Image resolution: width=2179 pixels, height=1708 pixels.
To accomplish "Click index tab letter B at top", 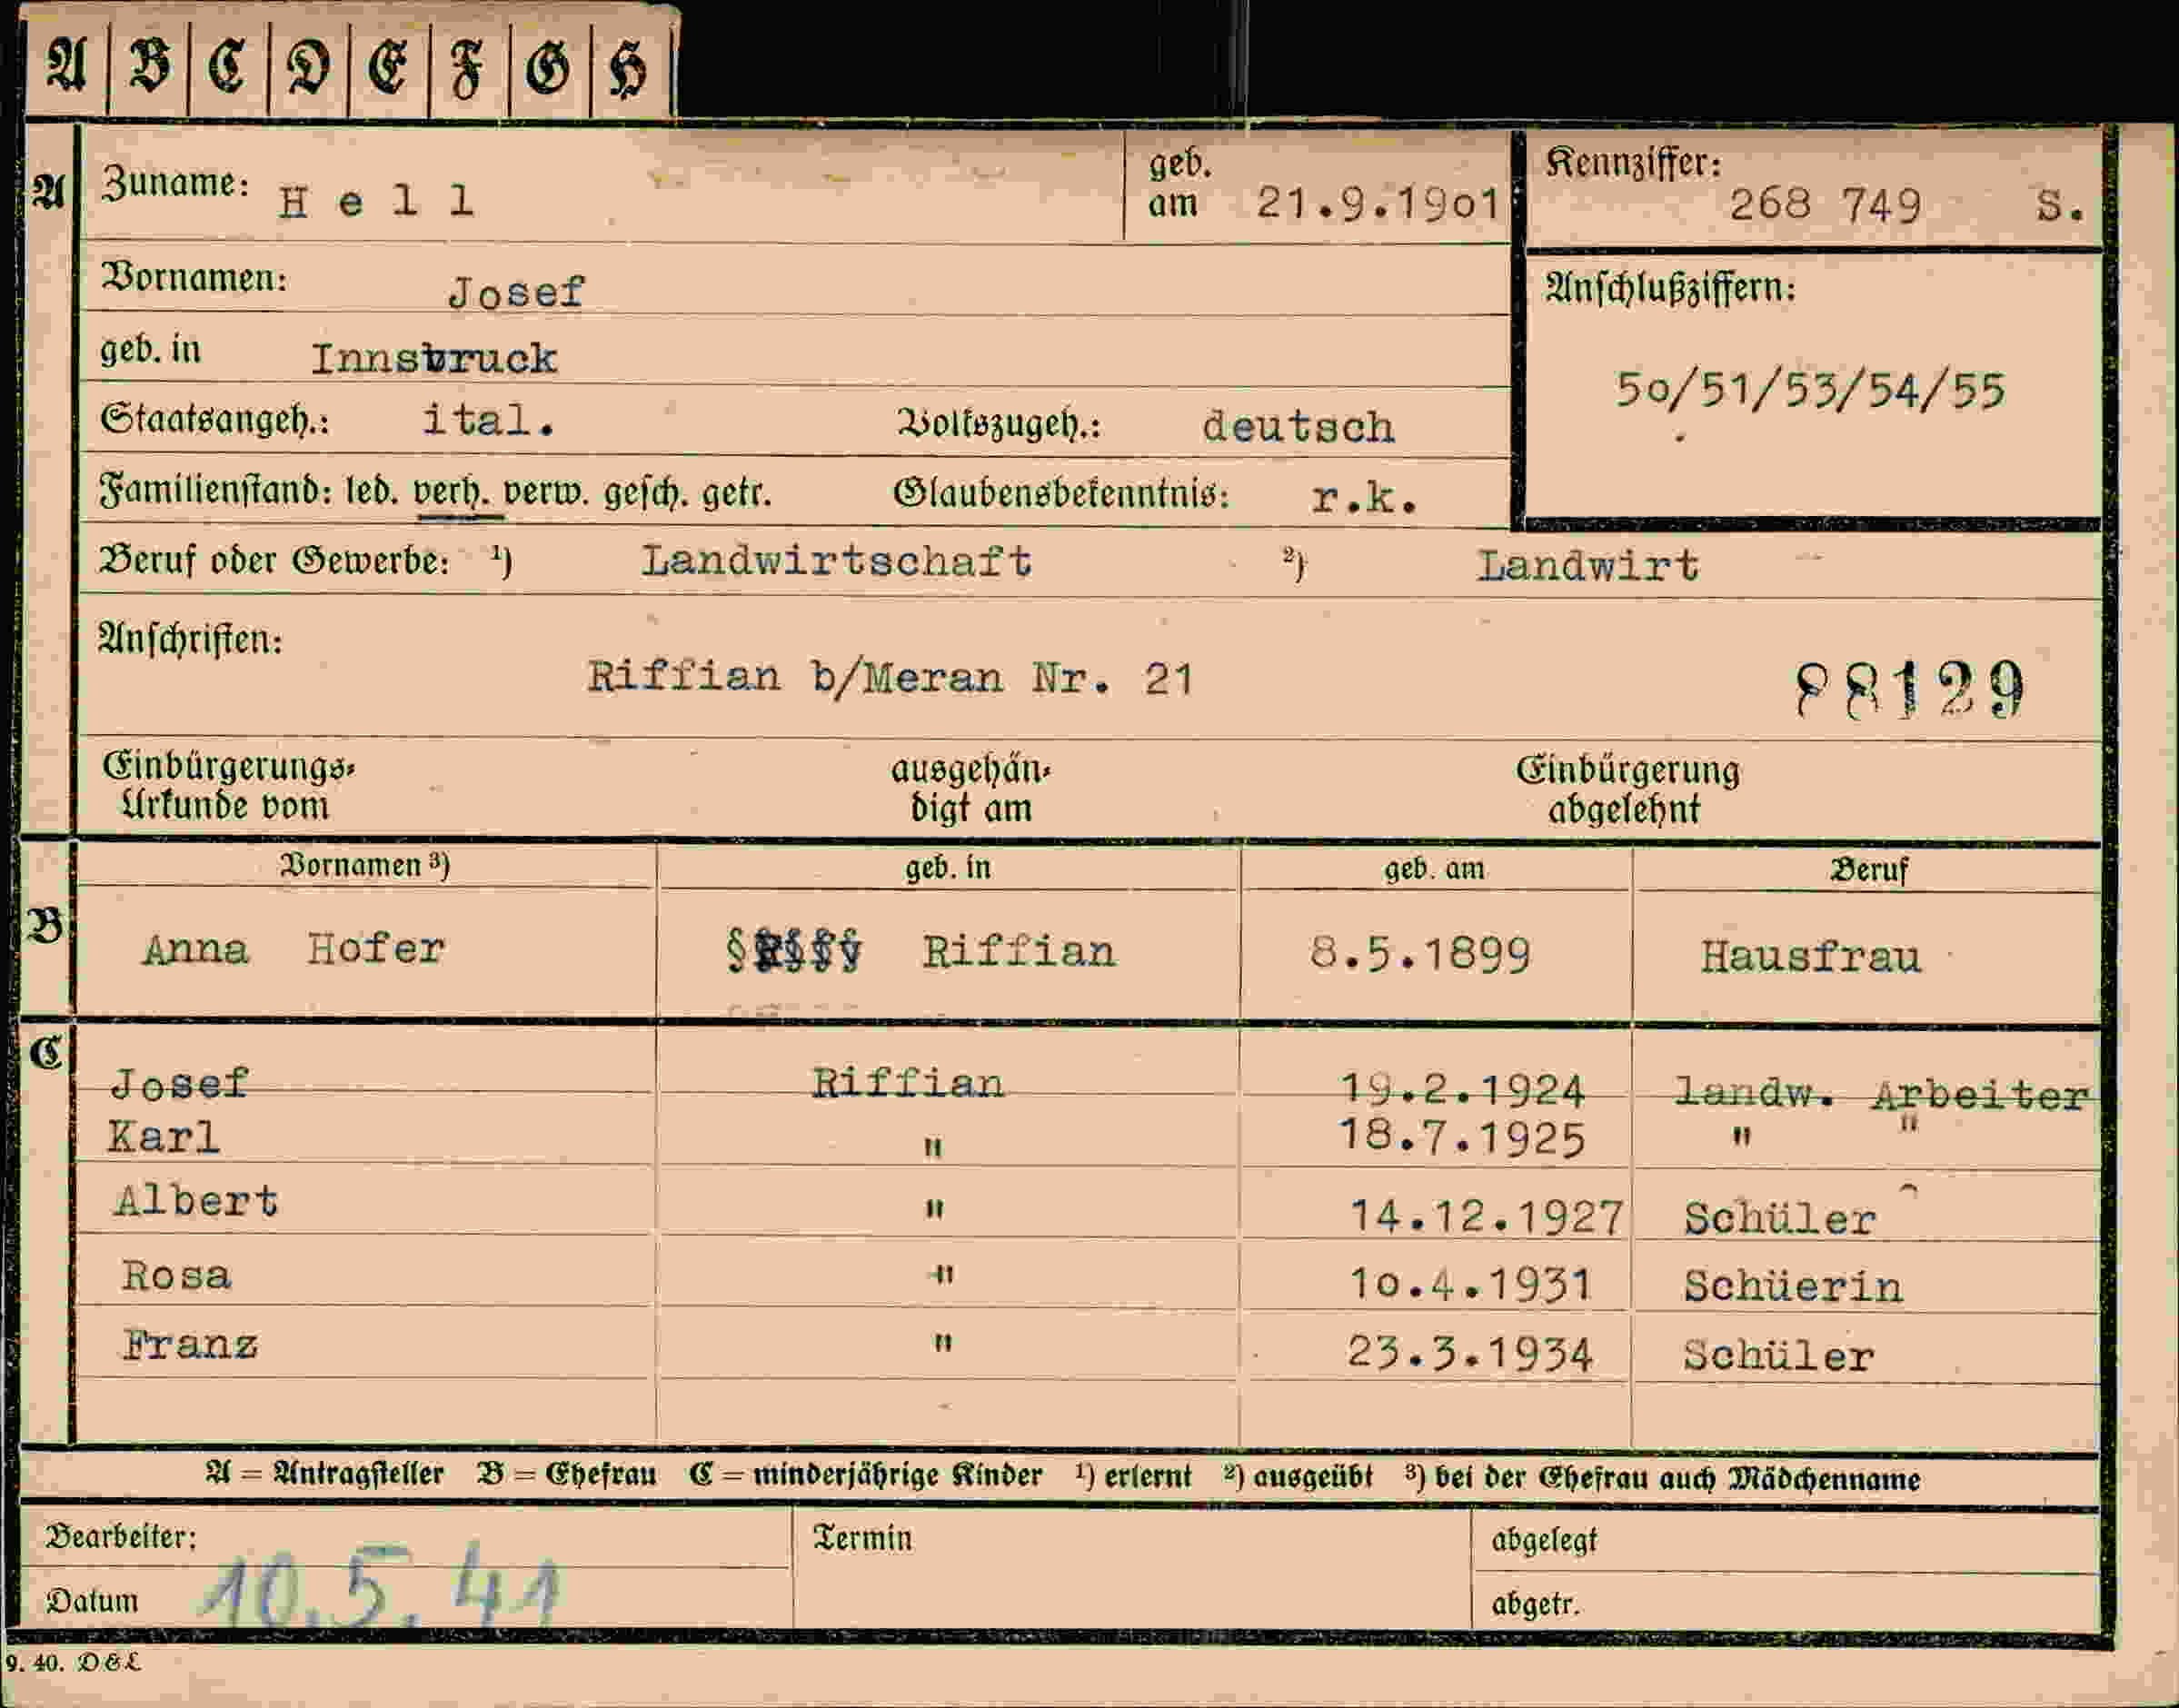I will click(149, 68).
